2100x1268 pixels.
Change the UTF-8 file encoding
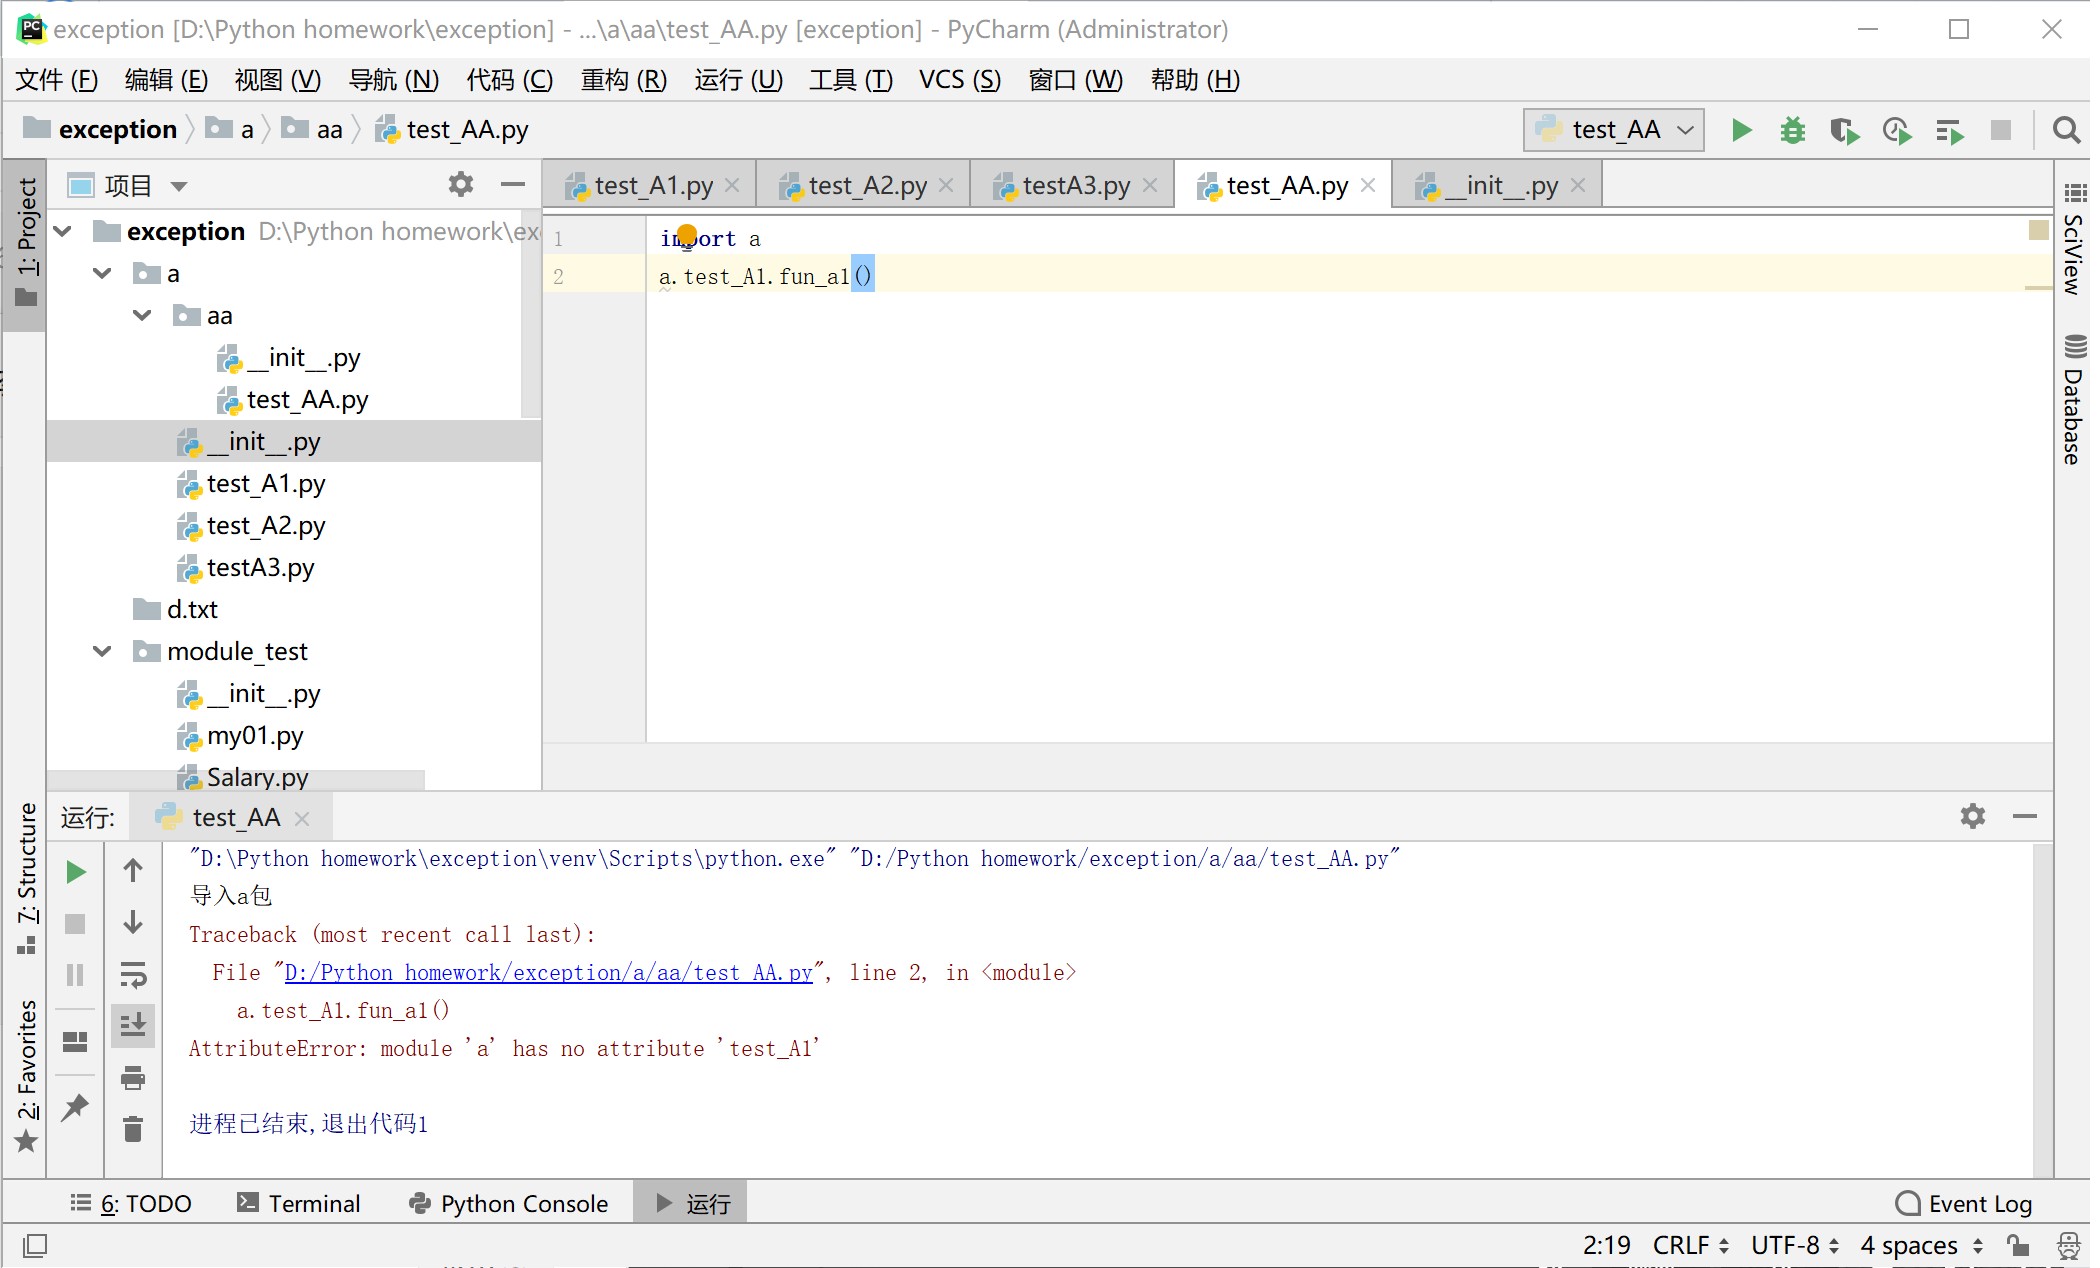click(x=1795, y=1245)
